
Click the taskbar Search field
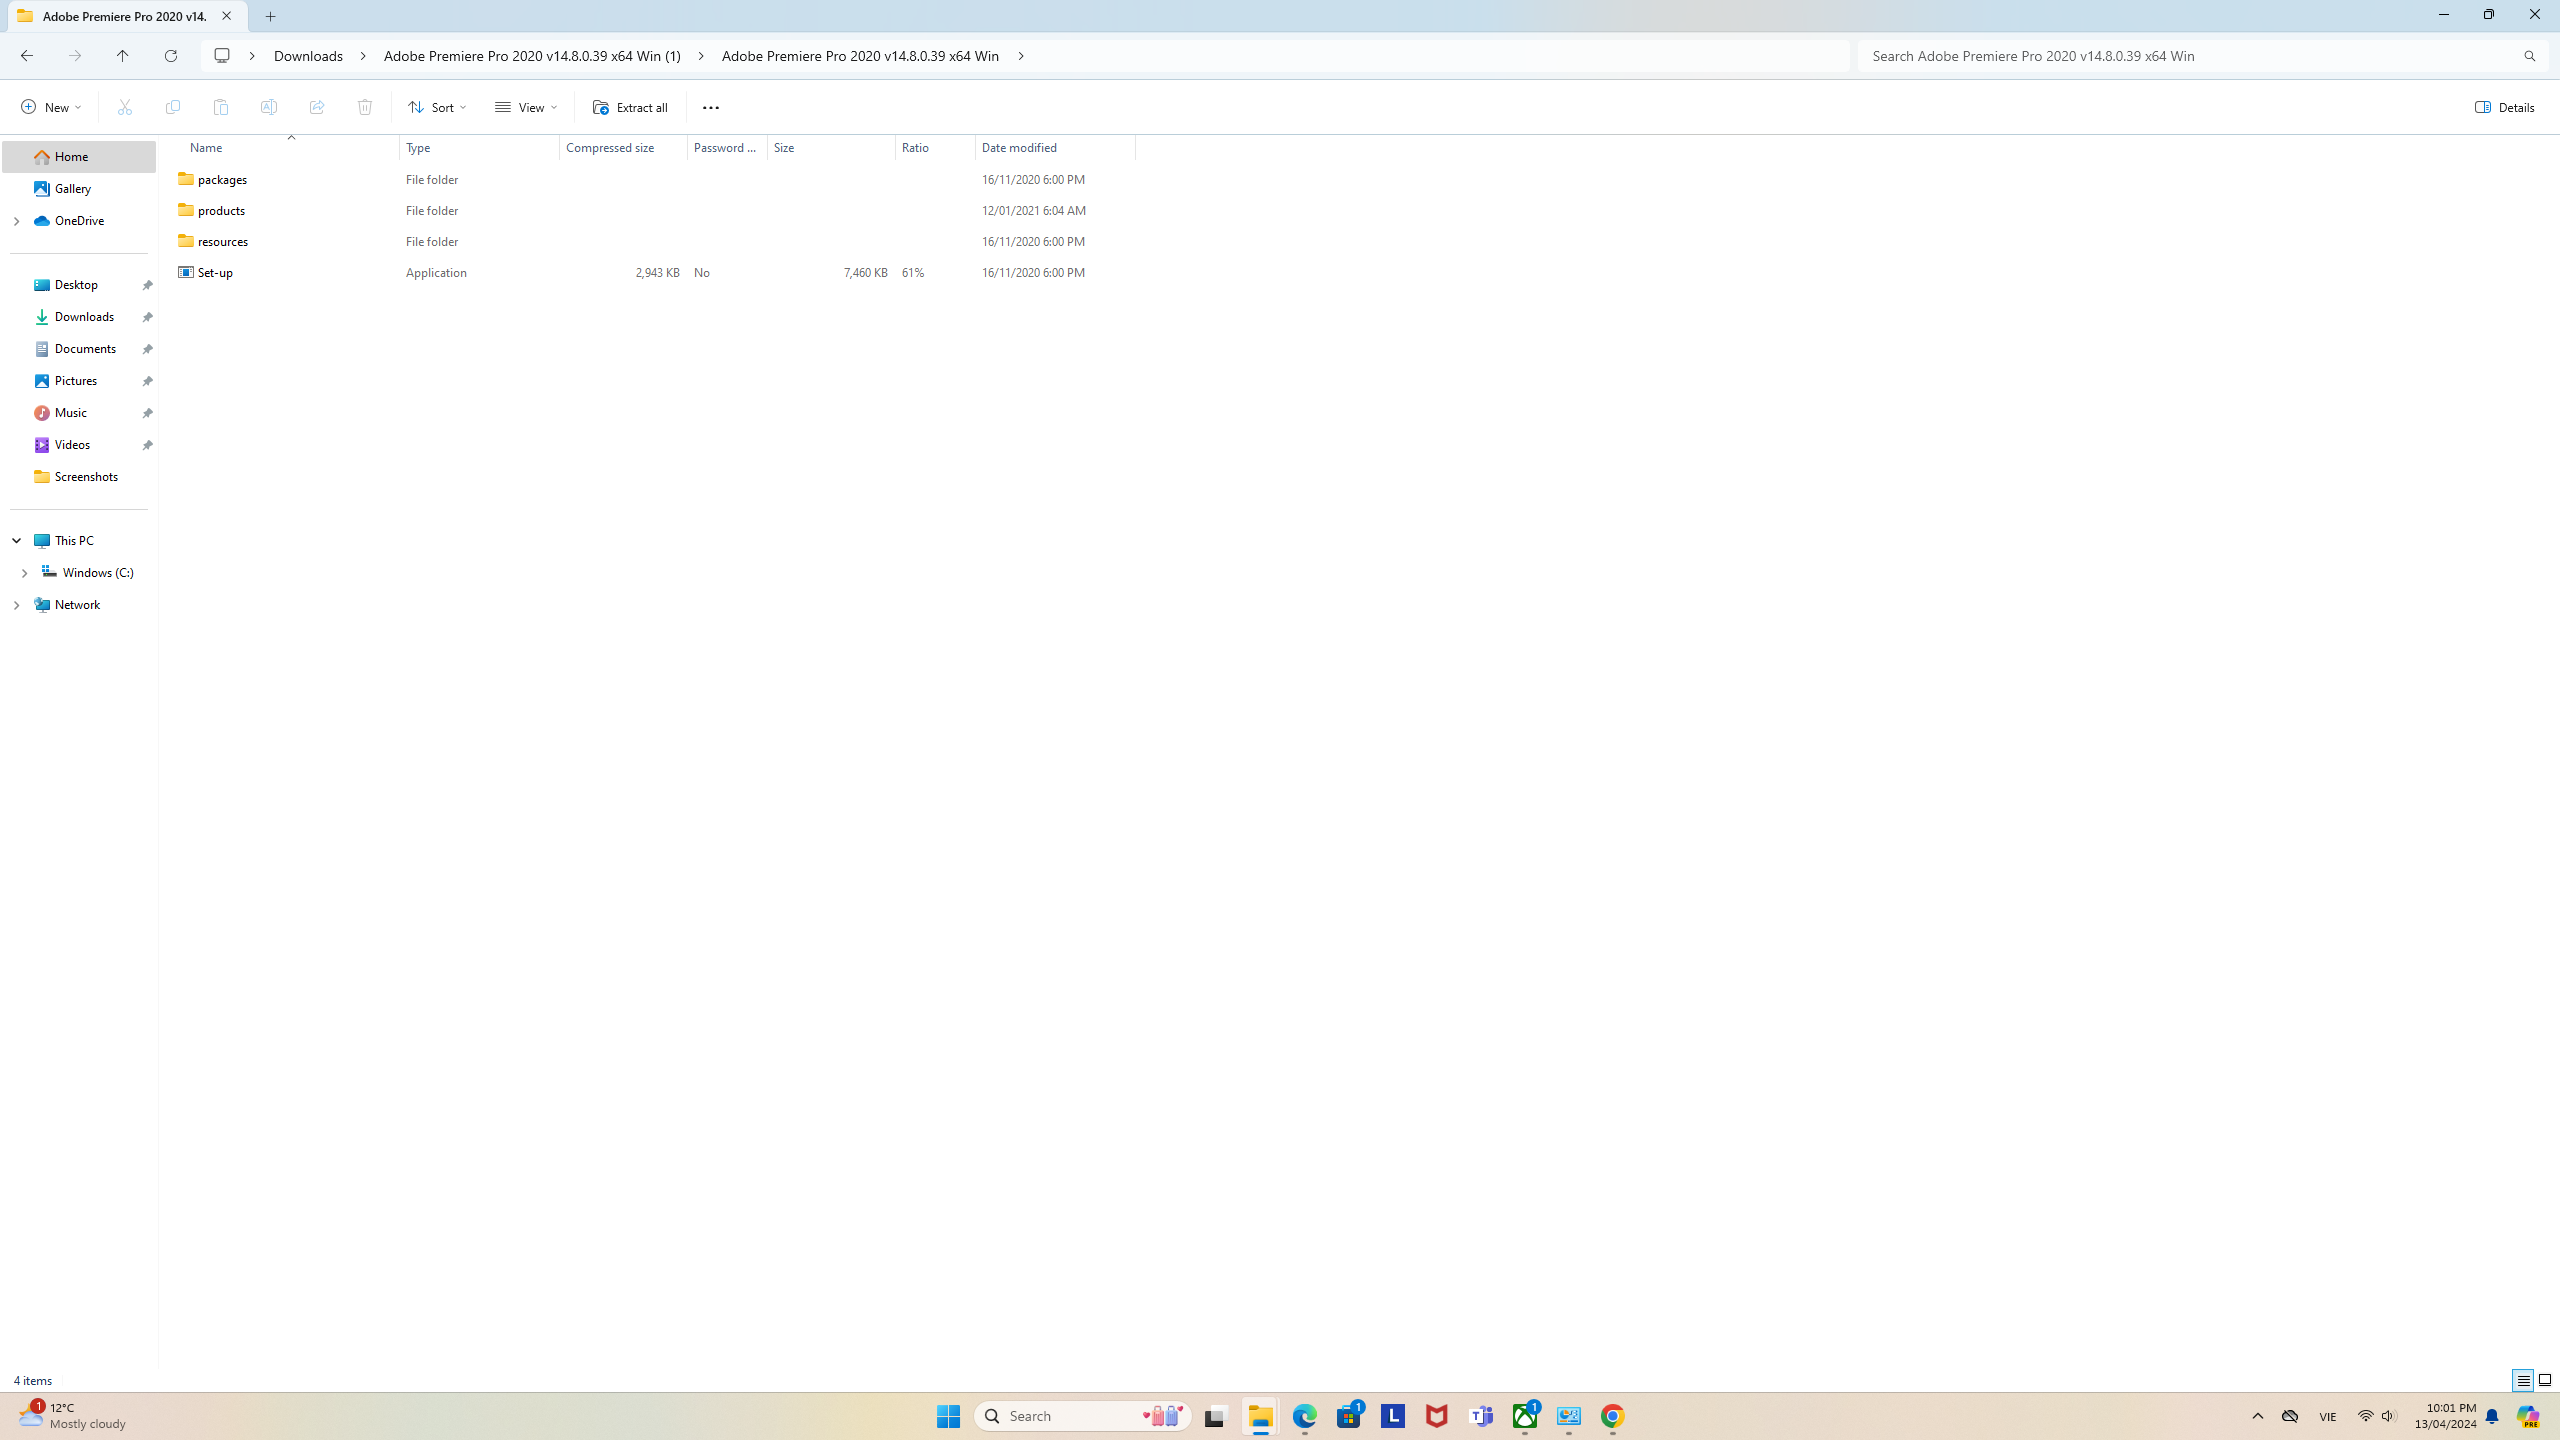[x=1083, y=1416]
